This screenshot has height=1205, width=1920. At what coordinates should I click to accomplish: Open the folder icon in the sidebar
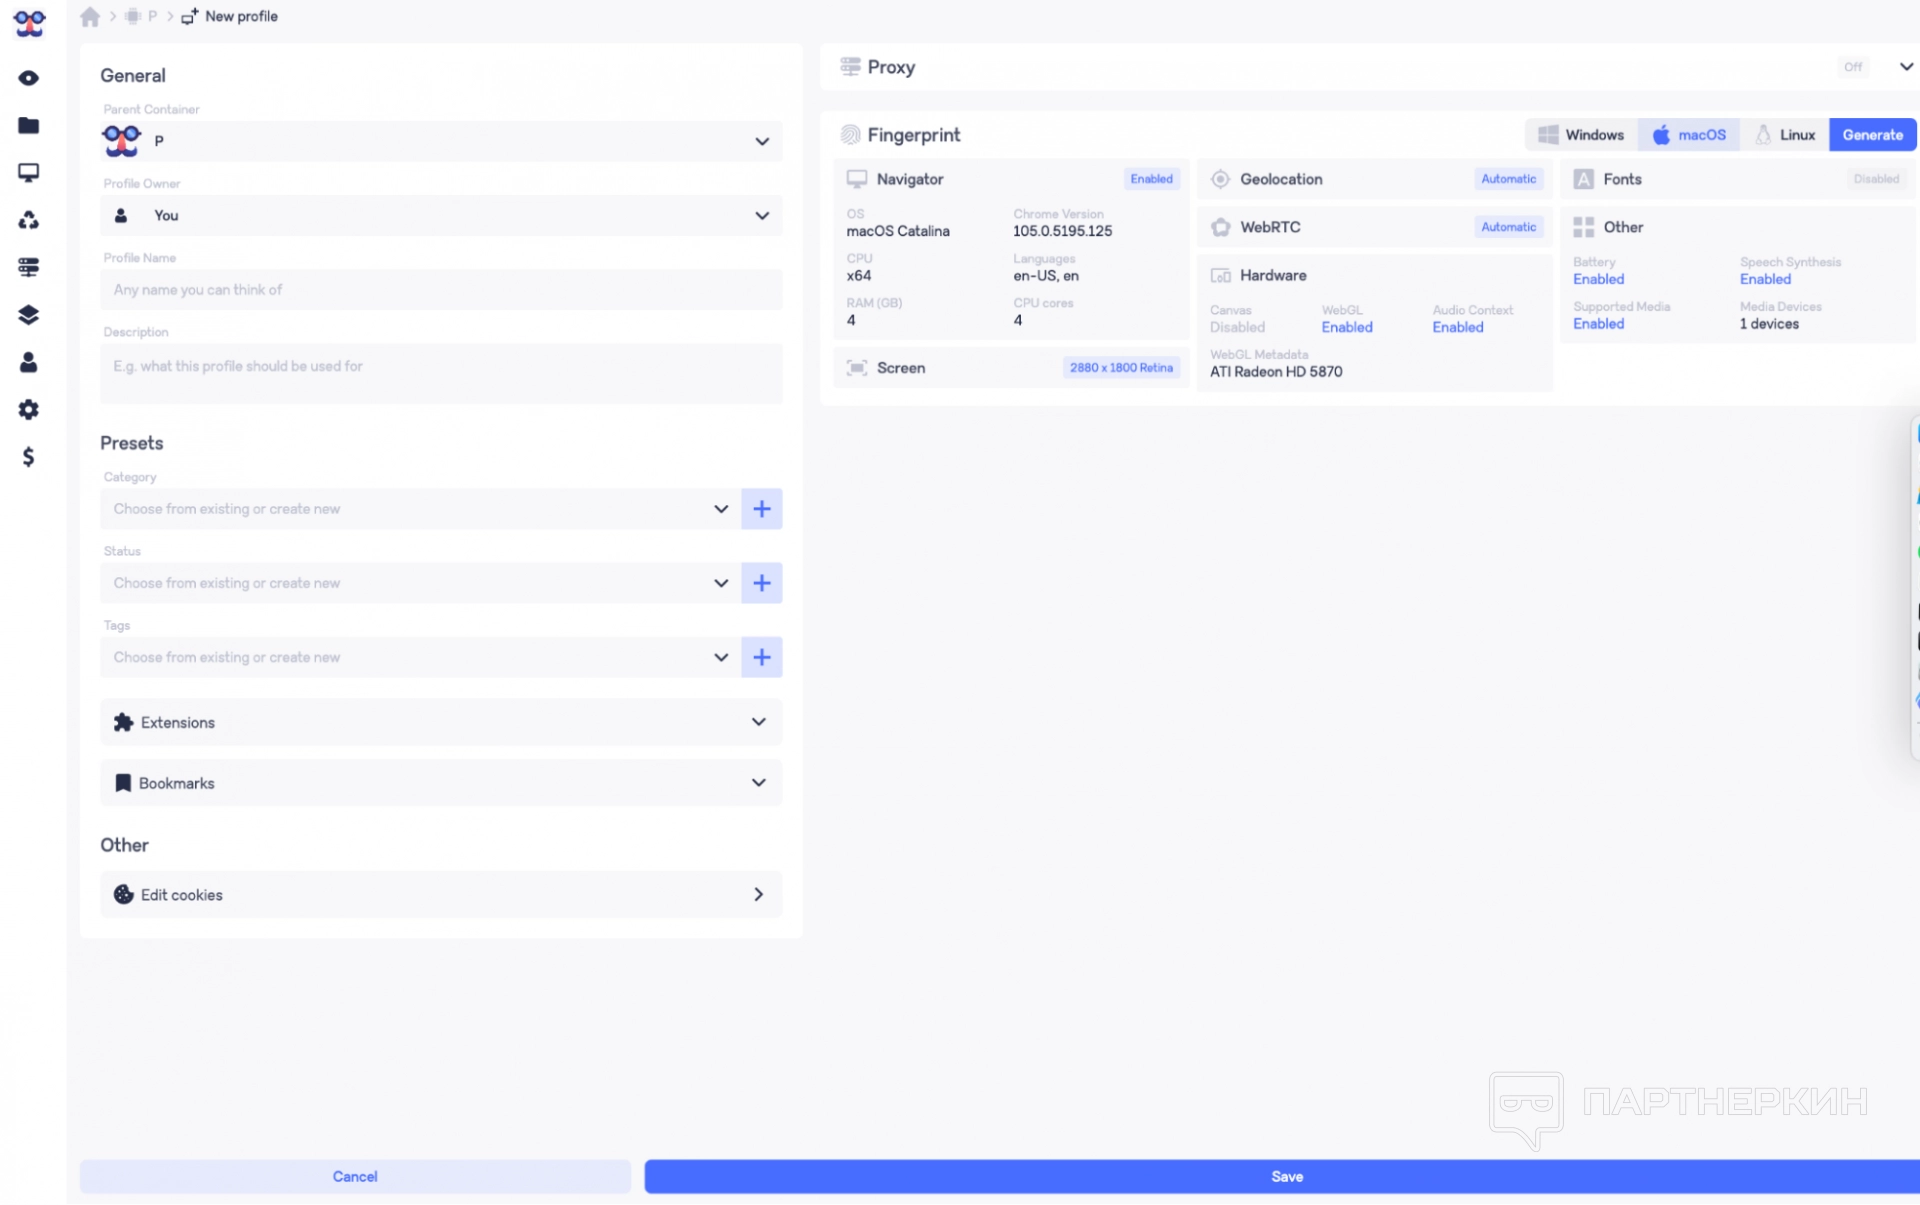pyautogui.click(x=29, y=125)
